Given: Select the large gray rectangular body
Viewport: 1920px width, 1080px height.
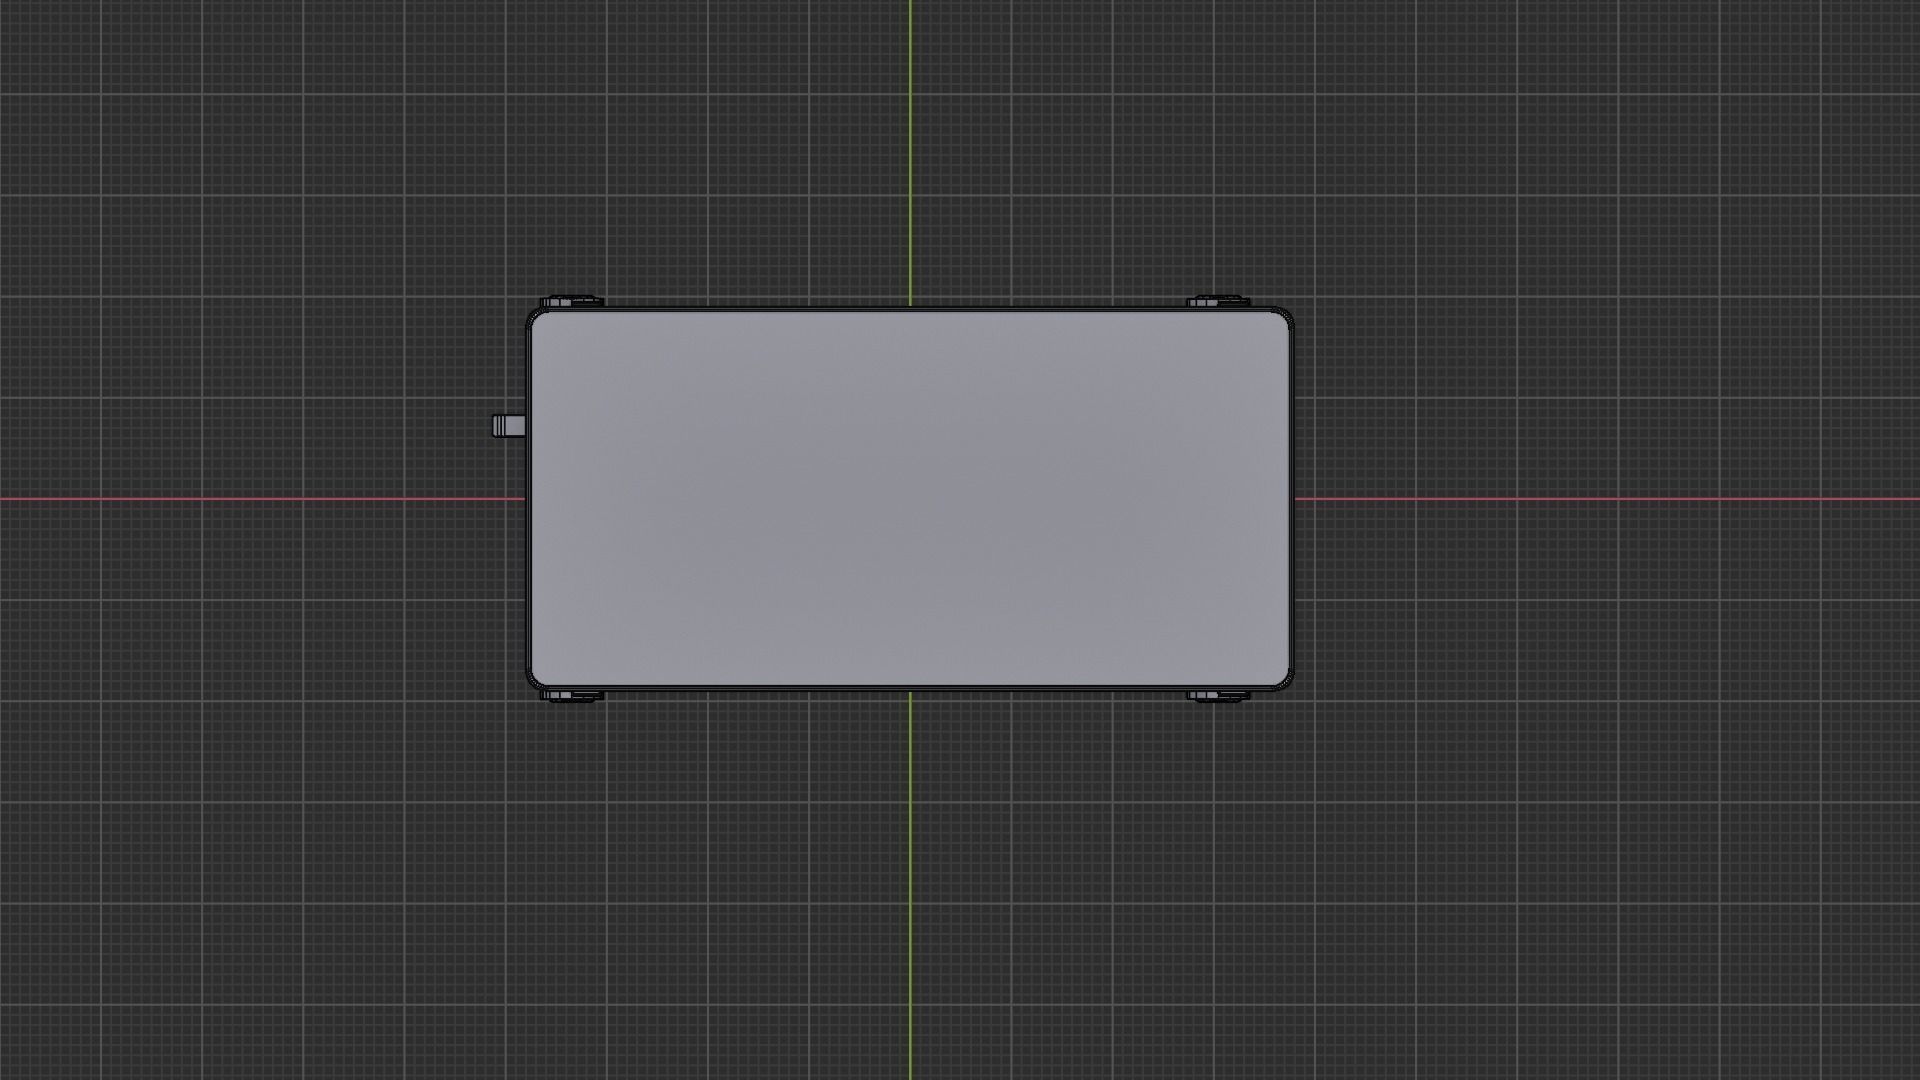Looking at the screenshot, I should click(x=910, y=498).
